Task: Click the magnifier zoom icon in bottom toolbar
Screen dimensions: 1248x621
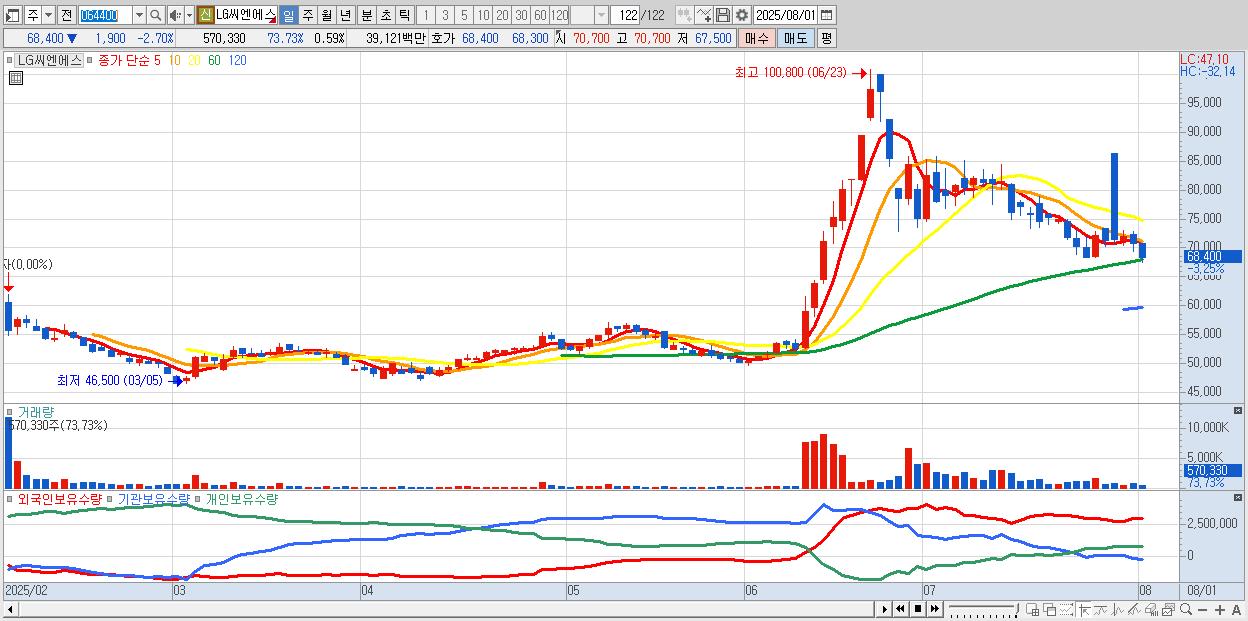Action: pyautogui.click(x=1186, y=609)
